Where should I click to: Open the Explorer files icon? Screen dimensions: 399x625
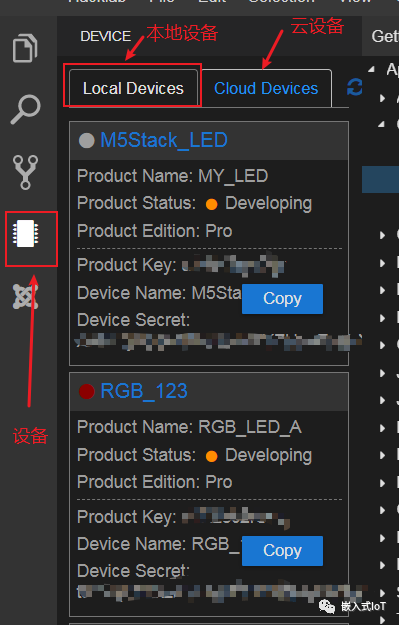tap(25, 48)
